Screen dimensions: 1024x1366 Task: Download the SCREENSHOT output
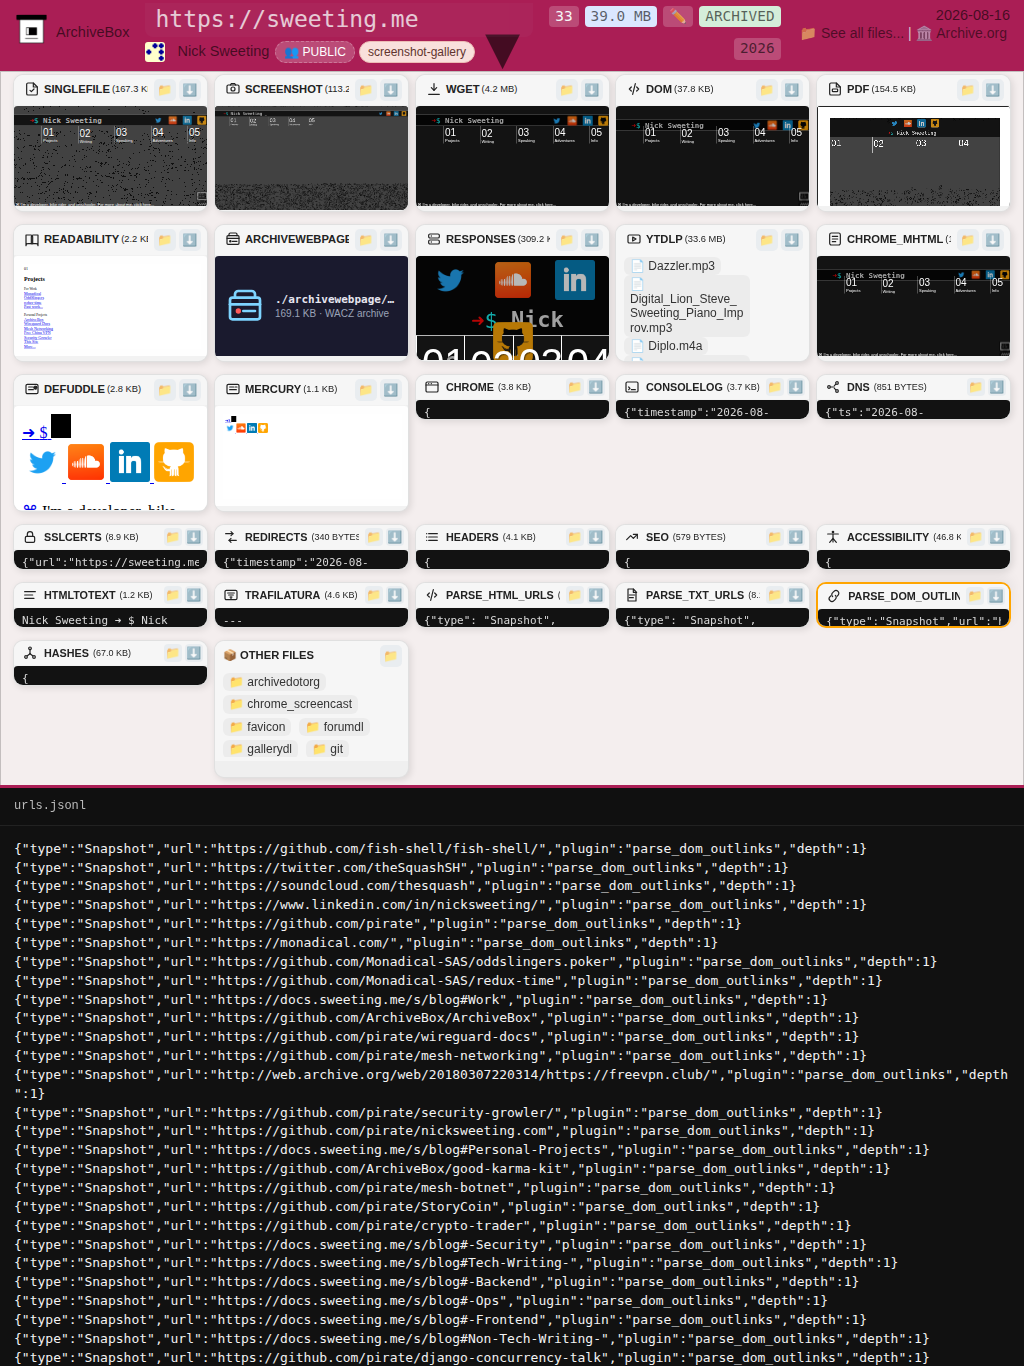(x=391, y=90)
